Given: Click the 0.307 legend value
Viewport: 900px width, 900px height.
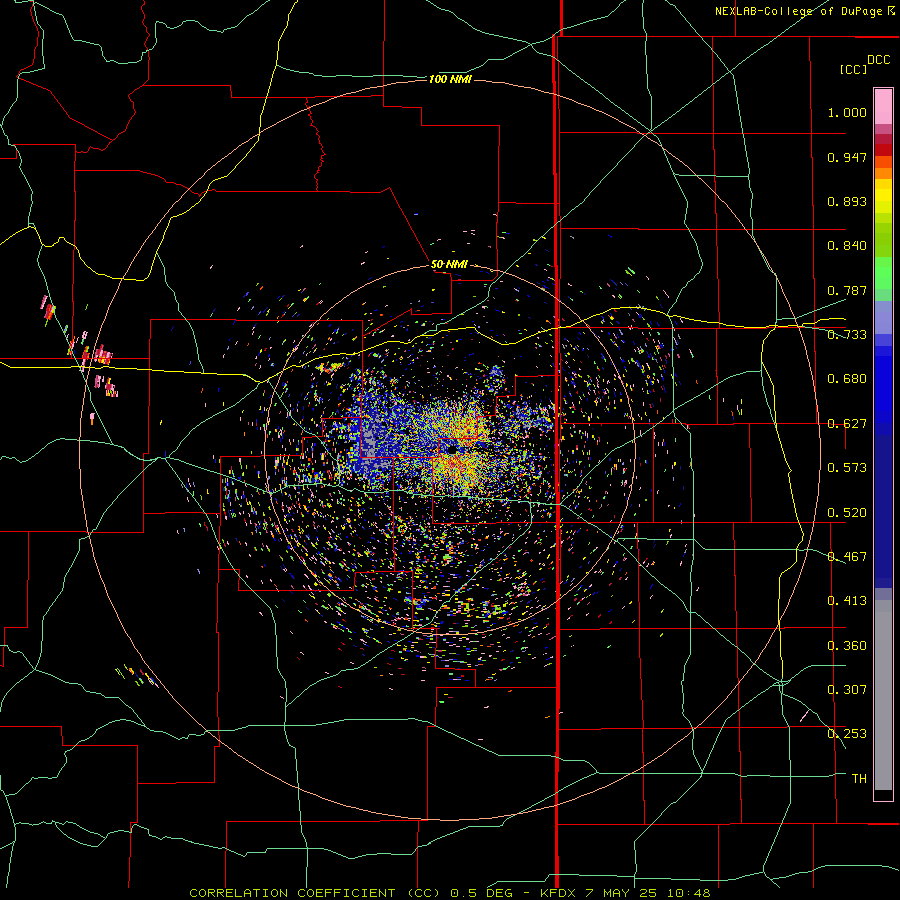Looking at the screenshot, I should point(847,690).
